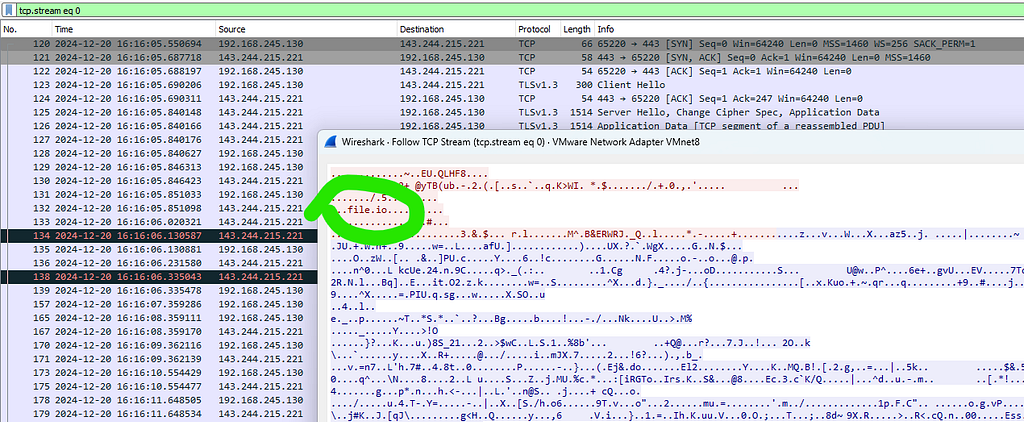This screenshot has width=1024, height=422.
Task: Select packet 139 in the list
Action: click(157, 291)
